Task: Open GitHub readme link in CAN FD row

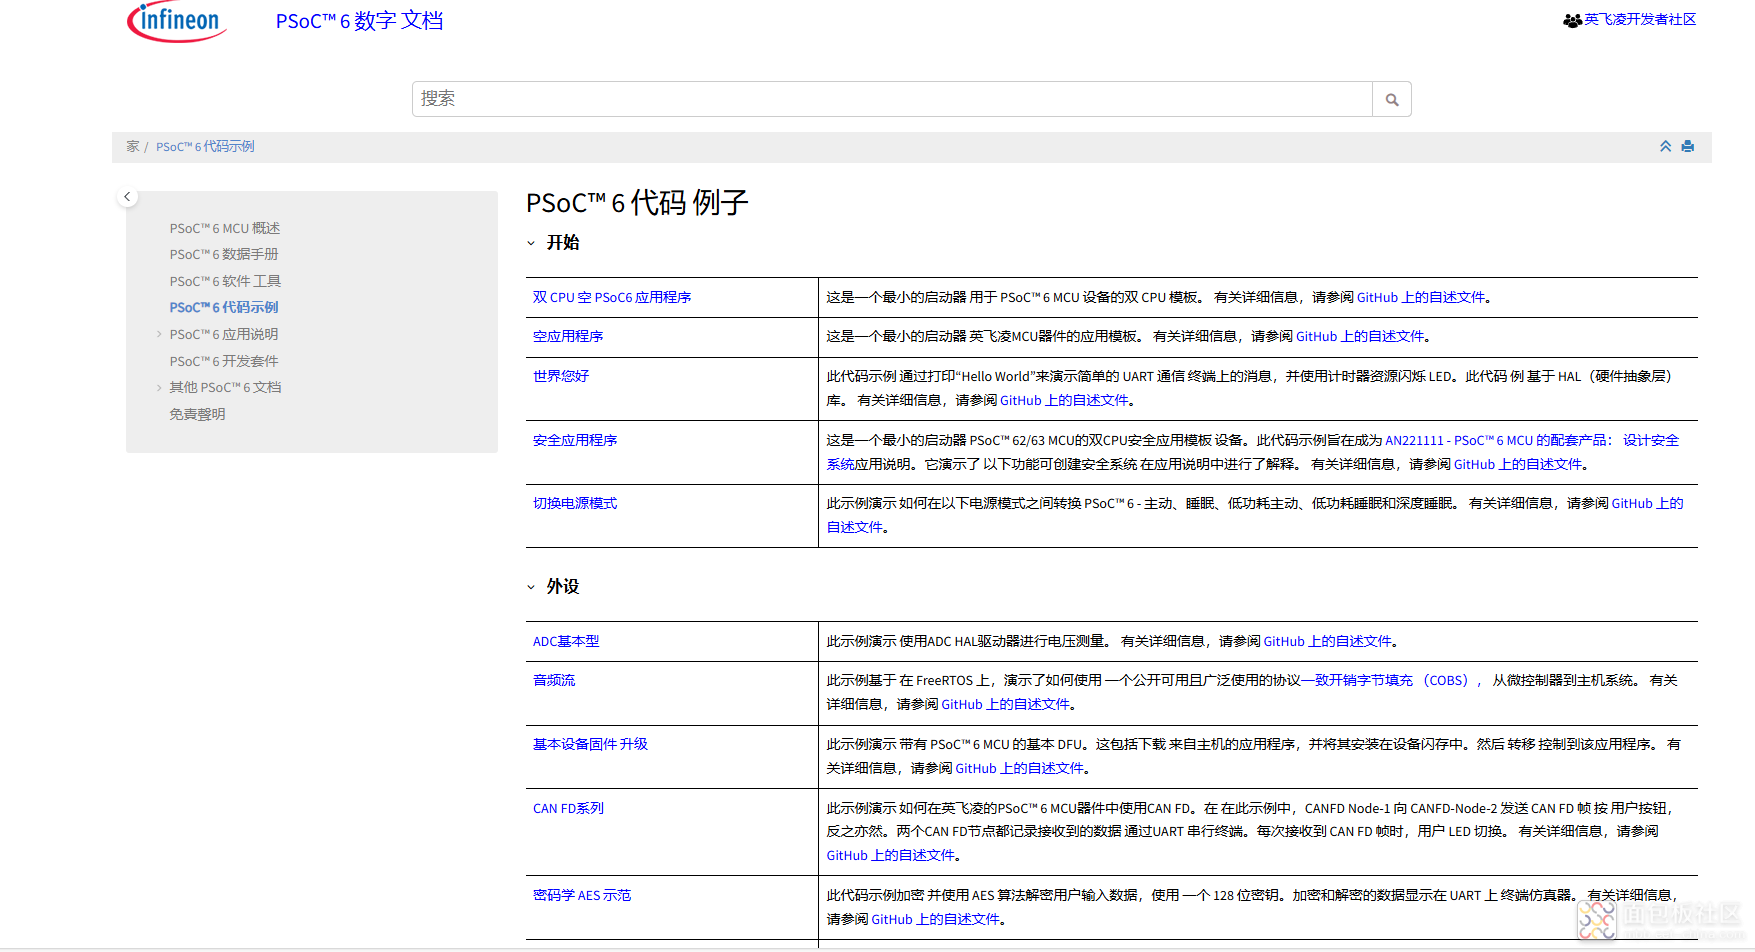Action: [x=890, y=855]
